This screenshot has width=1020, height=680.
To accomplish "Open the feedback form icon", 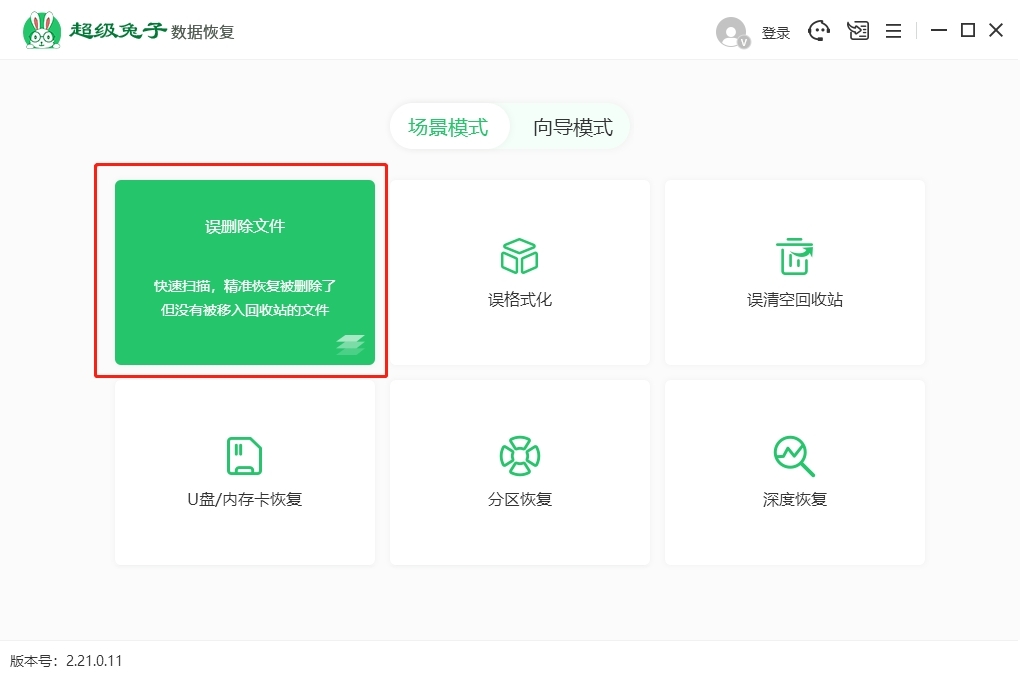I will point(857,30).
